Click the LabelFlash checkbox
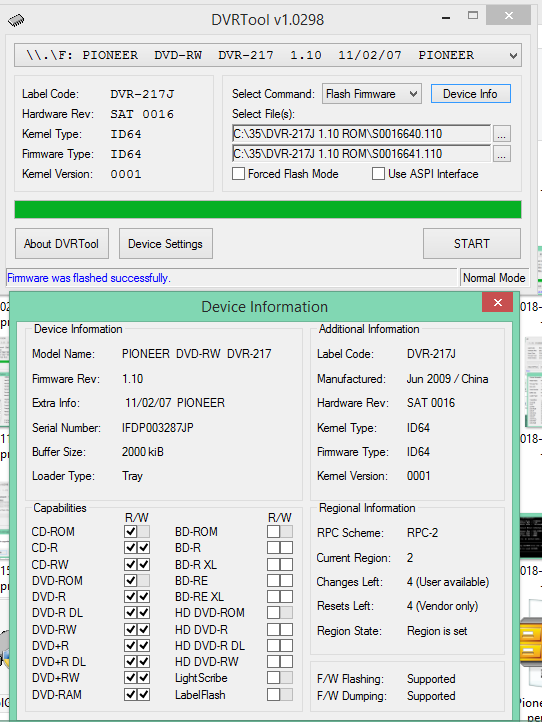Viewport: 542px width, 722px height. (274, 694)
